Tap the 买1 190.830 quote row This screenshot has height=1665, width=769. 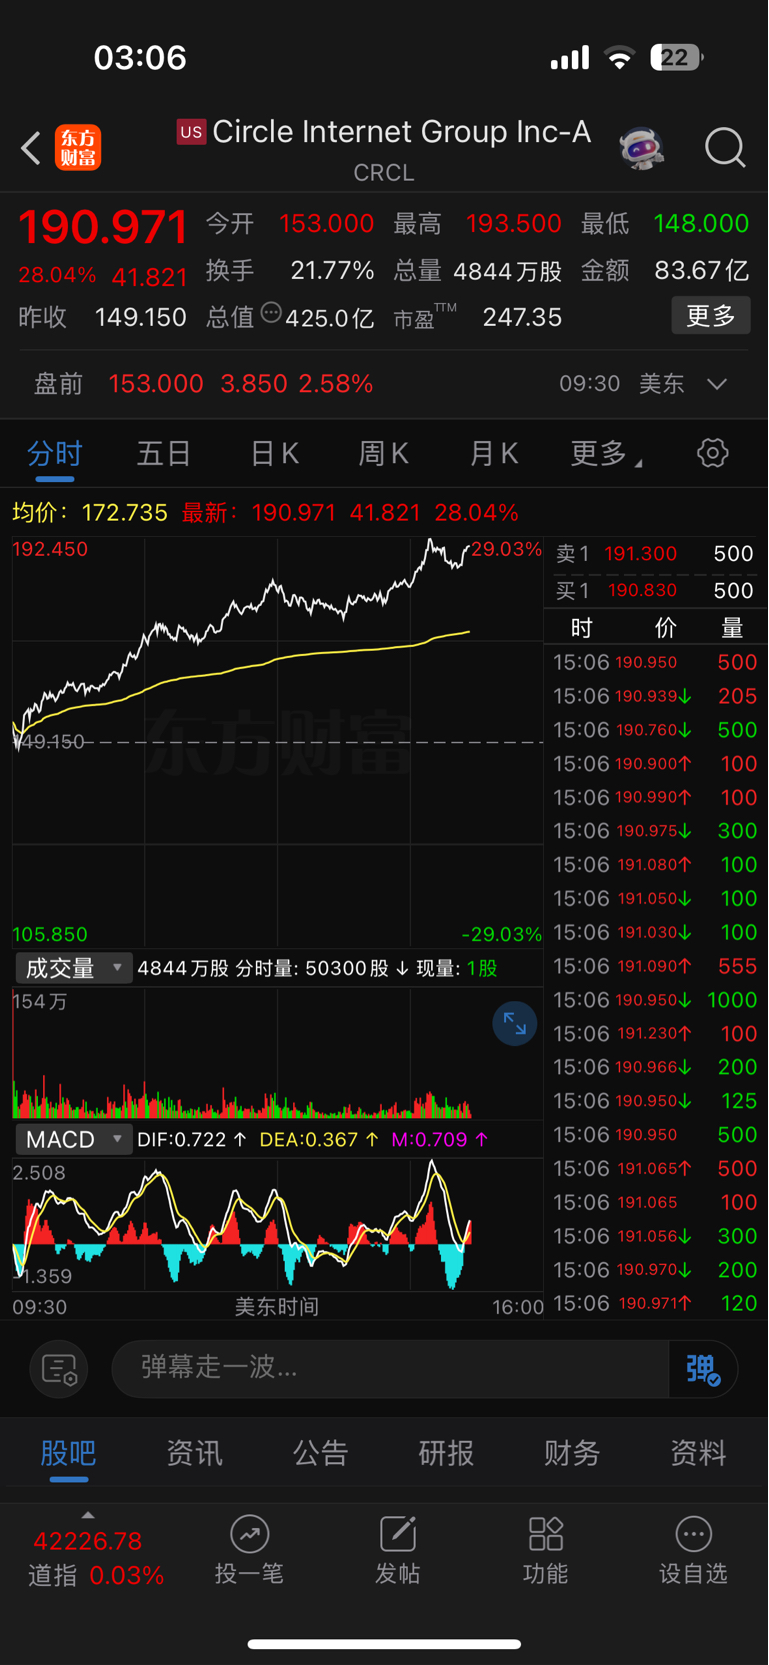655,591
